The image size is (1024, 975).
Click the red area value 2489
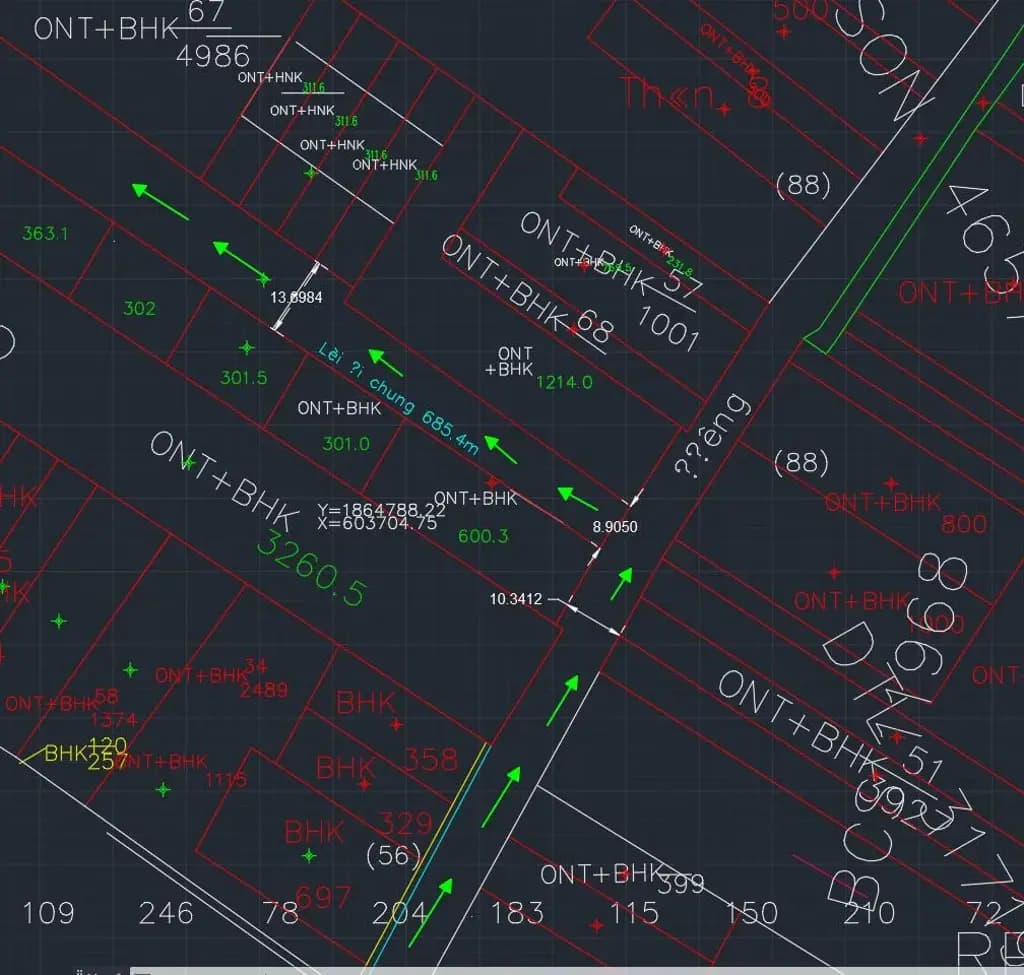pos(264,690)
